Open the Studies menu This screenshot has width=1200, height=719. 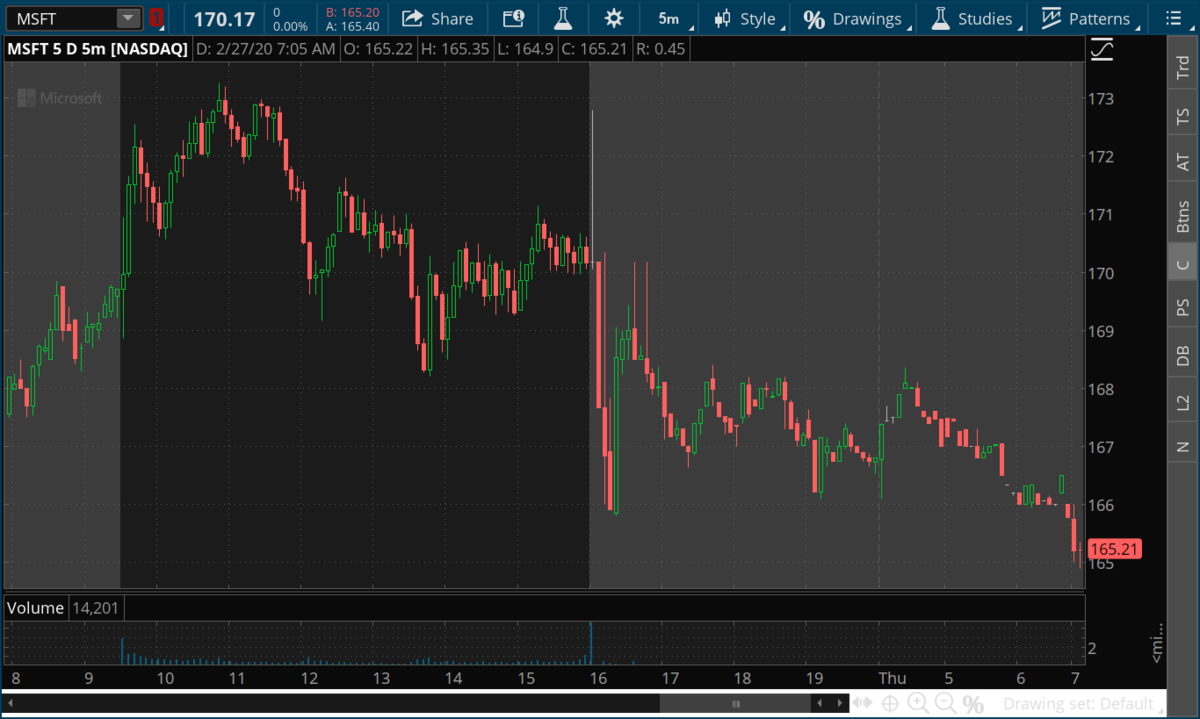[x=972, y=18]
